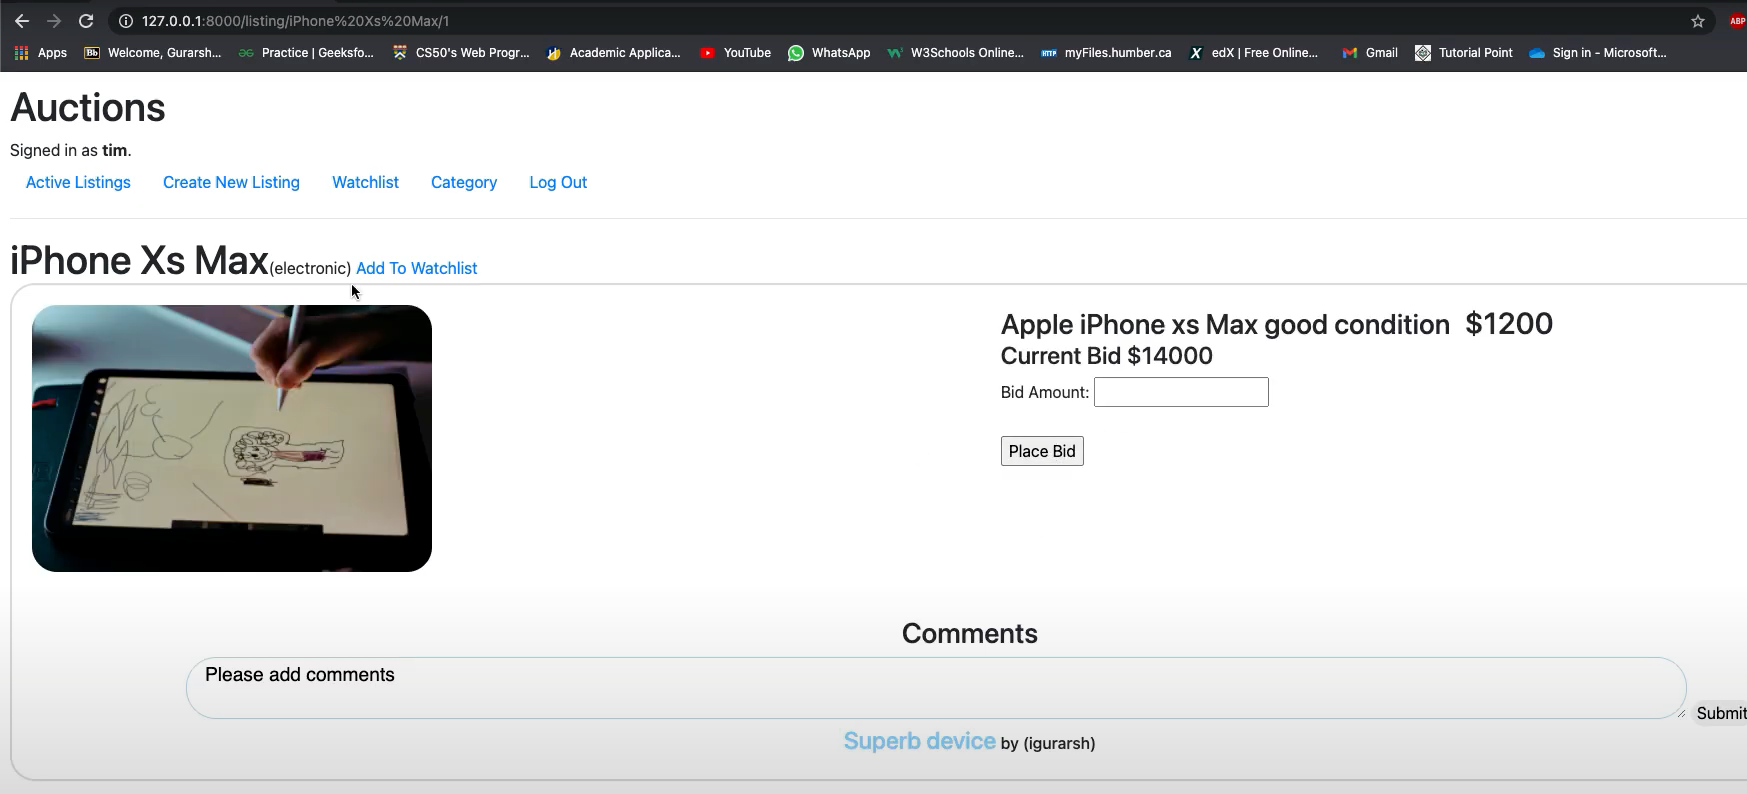This screenshot has height=794, width=1747.
Task: Open the Category page
Action: coord(463,182)
